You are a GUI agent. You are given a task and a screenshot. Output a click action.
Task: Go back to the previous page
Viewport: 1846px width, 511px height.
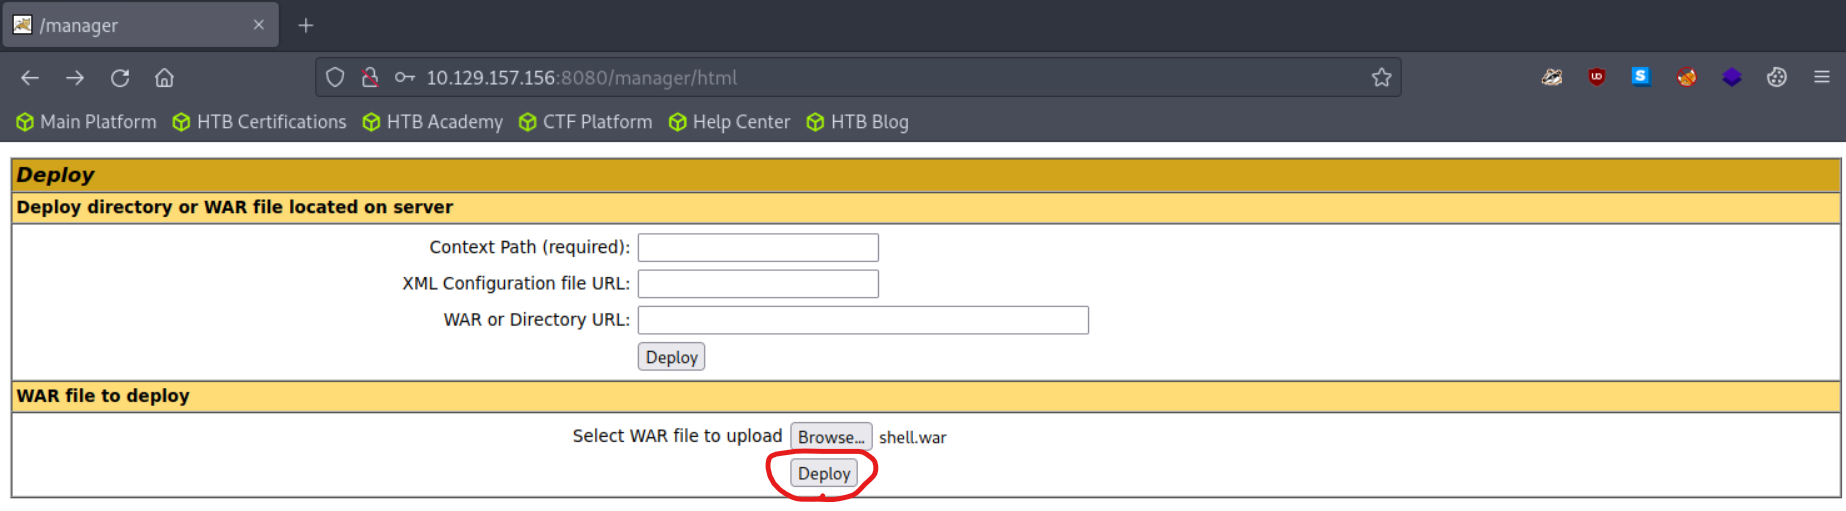[x=30, y=78]
